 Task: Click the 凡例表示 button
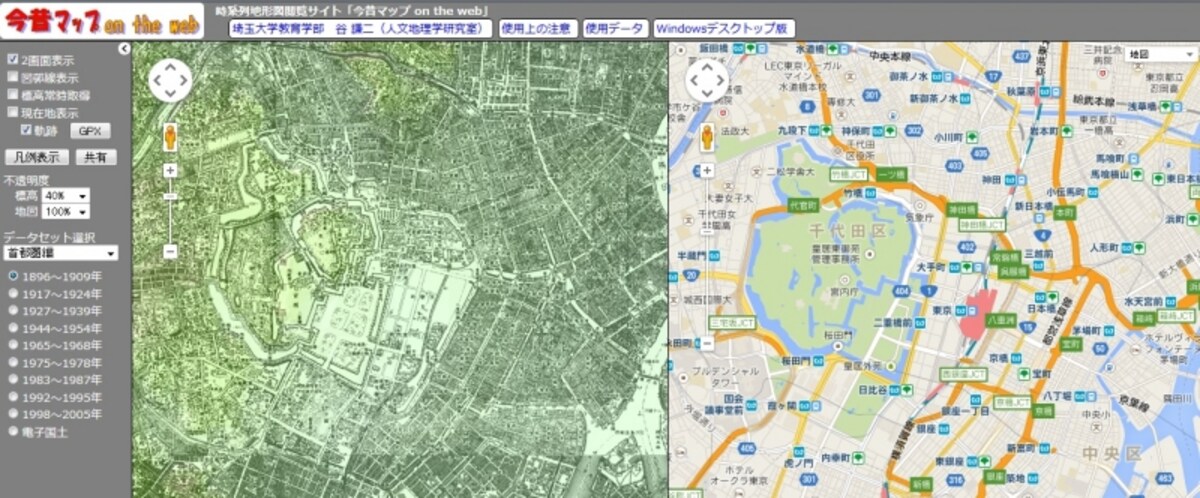37,157
